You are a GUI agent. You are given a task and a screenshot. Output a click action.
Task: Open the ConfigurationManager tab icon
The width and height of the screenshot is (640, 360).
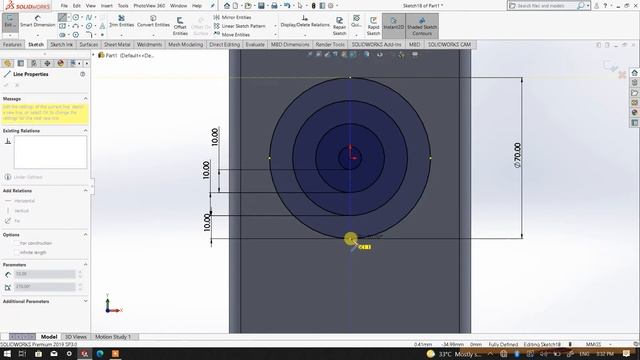[x=34, y=63]
